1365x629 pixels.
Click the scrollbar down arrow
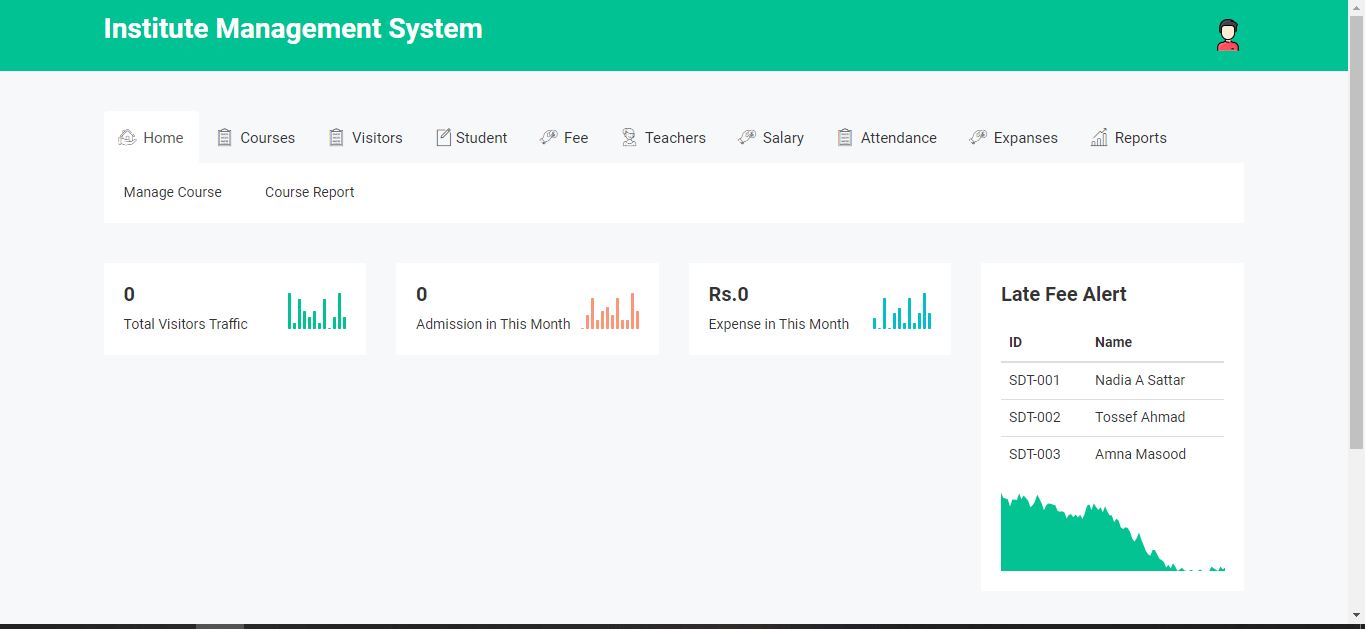[1356, 616]
